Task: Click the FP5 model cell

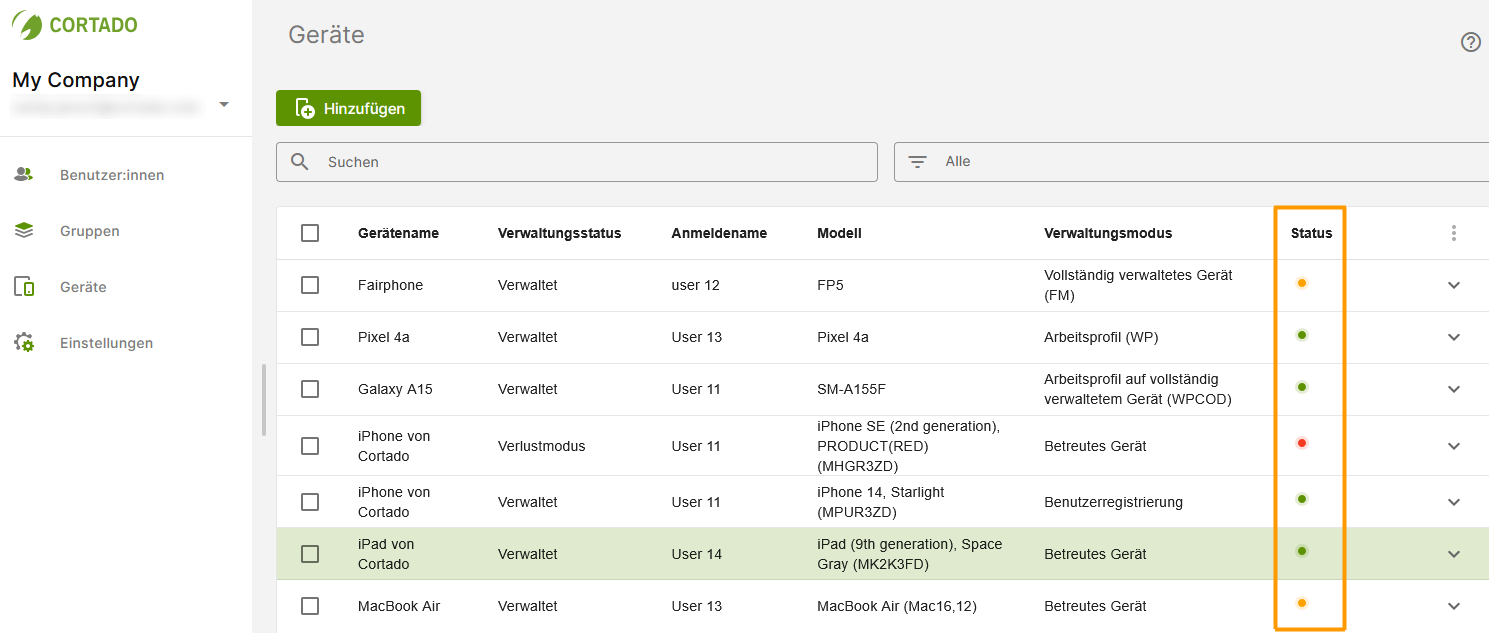Action: [x=830, y=285]
